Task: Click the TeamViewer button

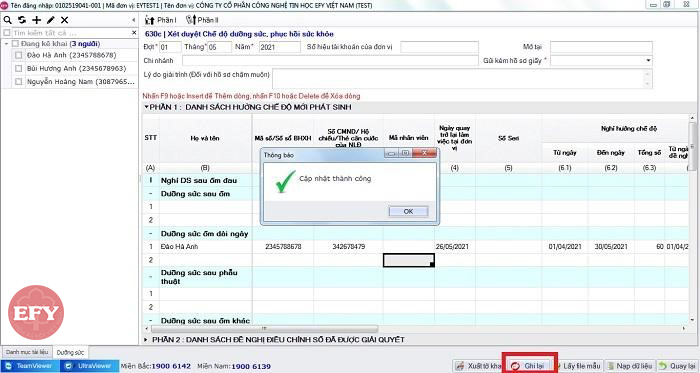Action: (29, 366)
